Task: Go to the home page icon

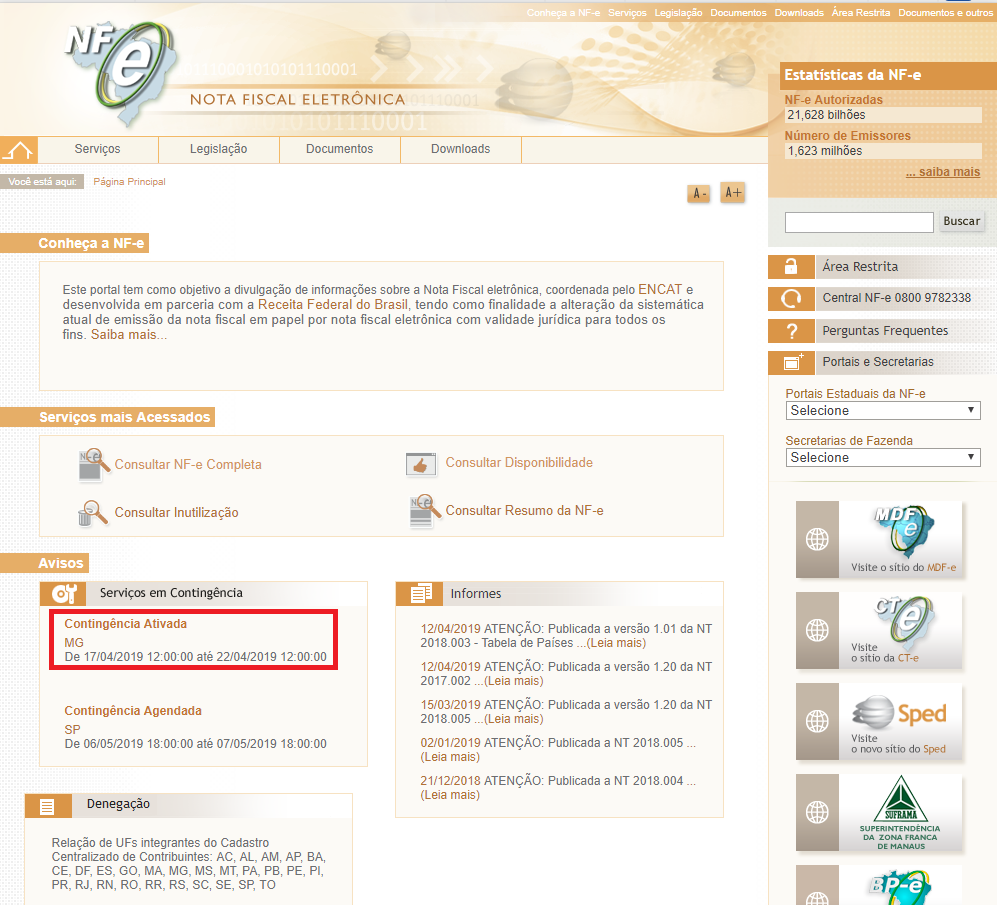Action: [18, 151]
